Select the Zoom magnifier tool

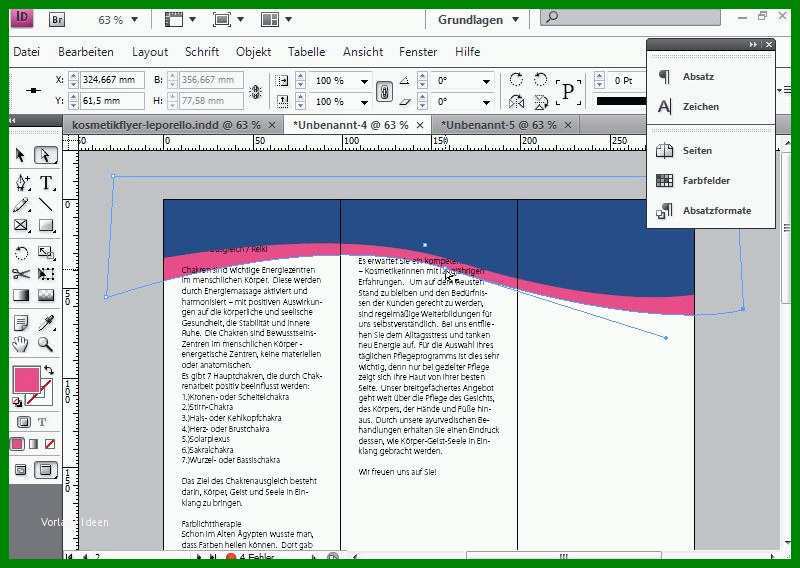click(45, 344)
